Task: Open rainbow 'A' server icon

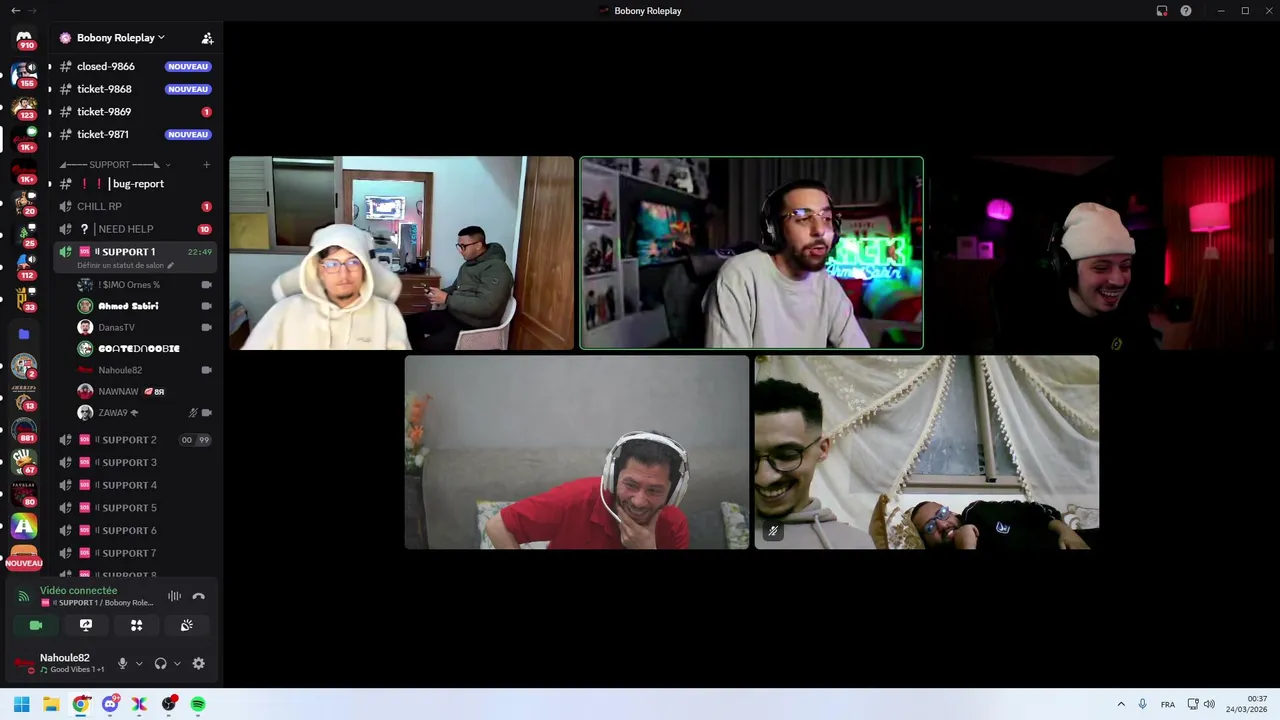Action: point(24,526)
